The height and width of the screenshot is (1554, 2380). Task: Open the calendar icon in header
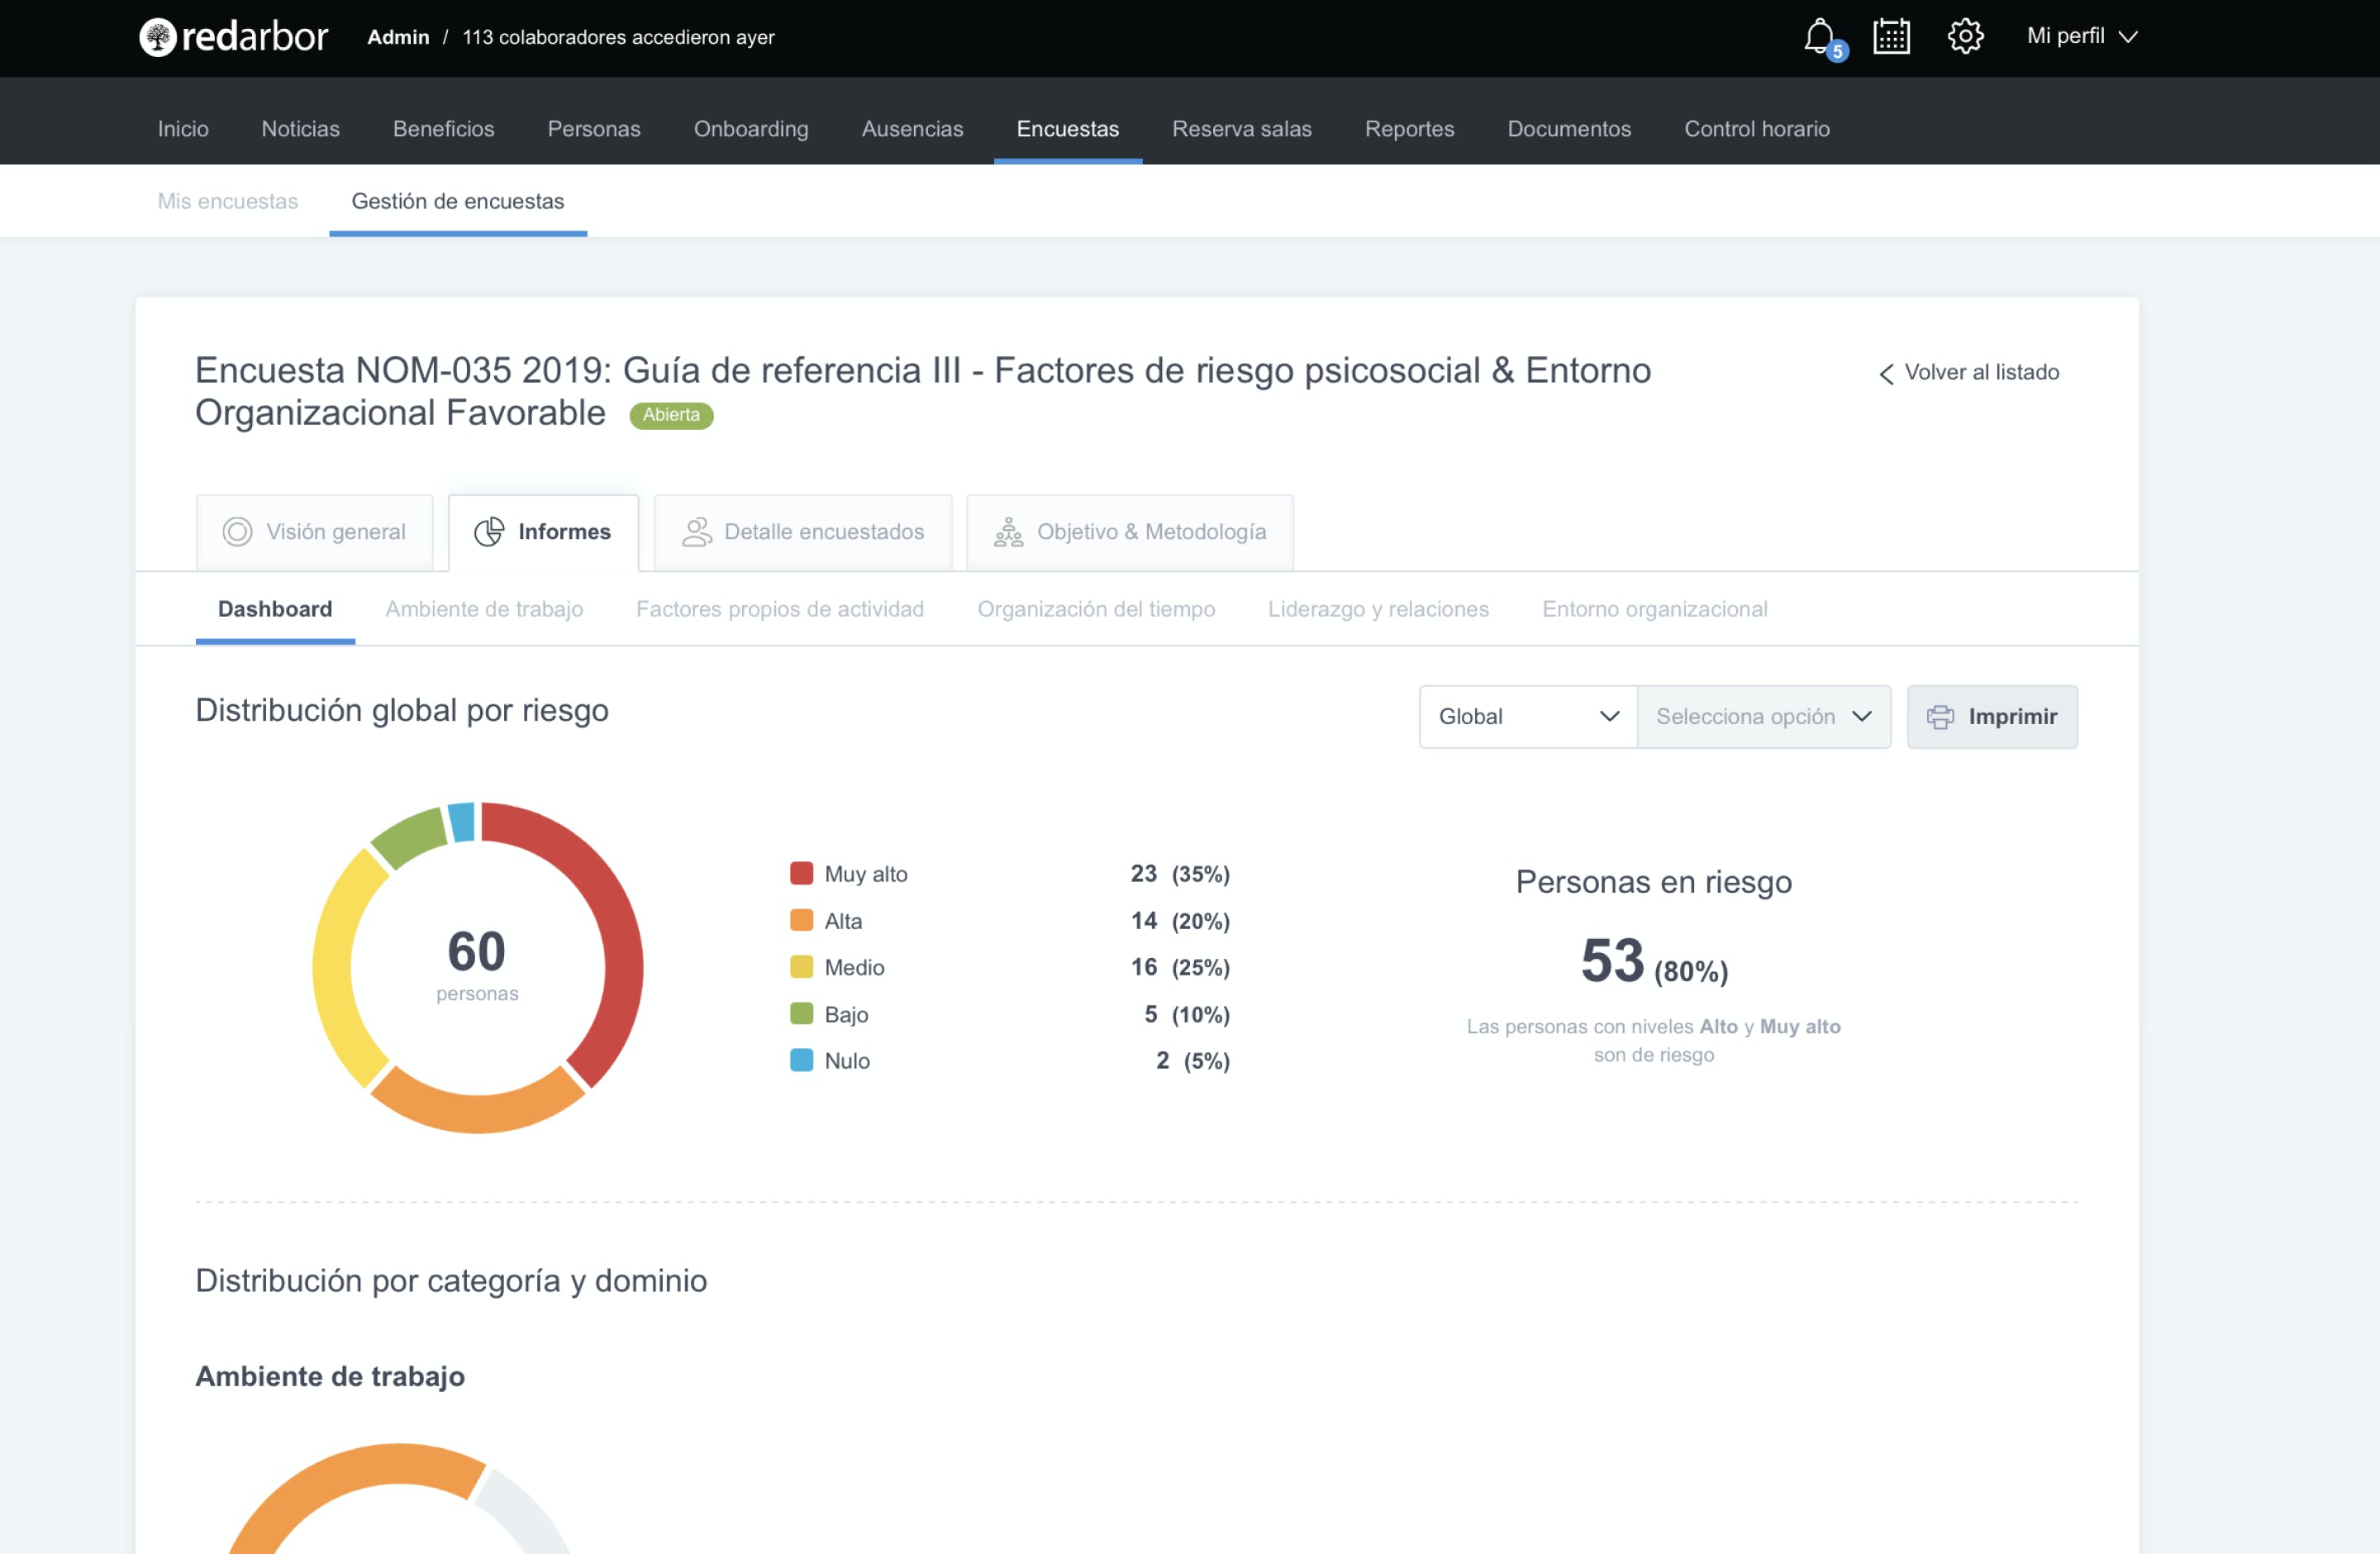point(1891,37)
